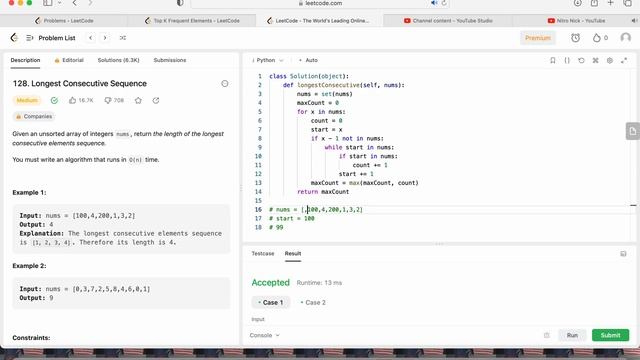Viewport: 640px width, 360px height.
Task: Click code line 16 comment
Action: (316, 210)
